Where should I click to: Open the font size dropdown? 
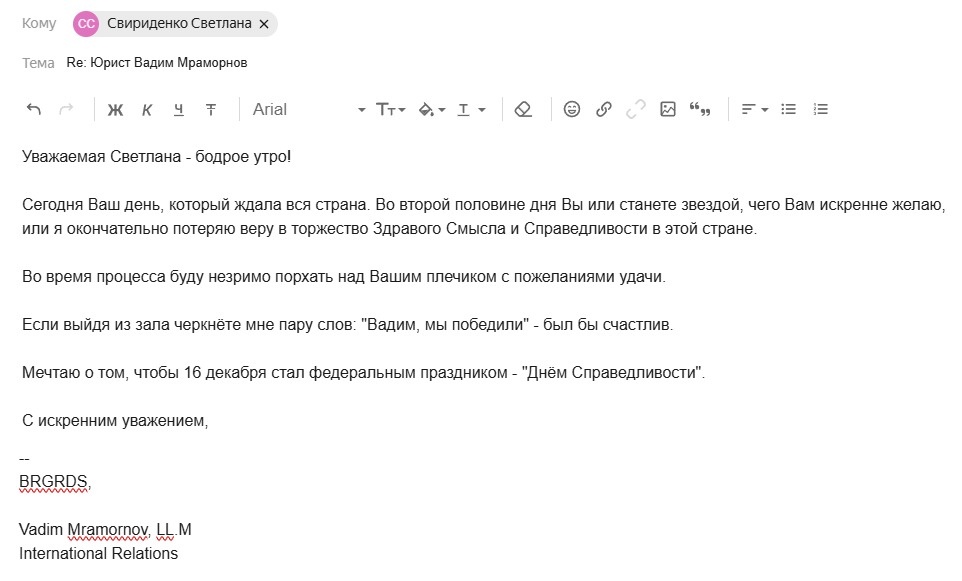coord(390,109)
